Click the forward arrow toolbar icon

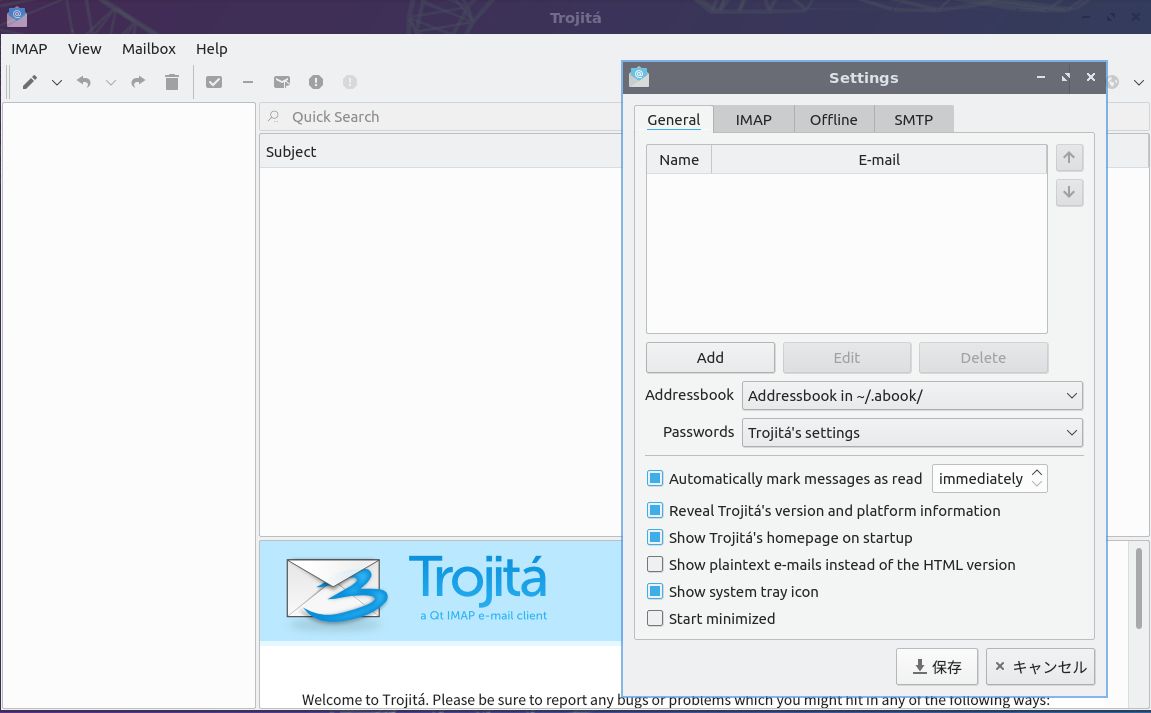click(138, 82)
